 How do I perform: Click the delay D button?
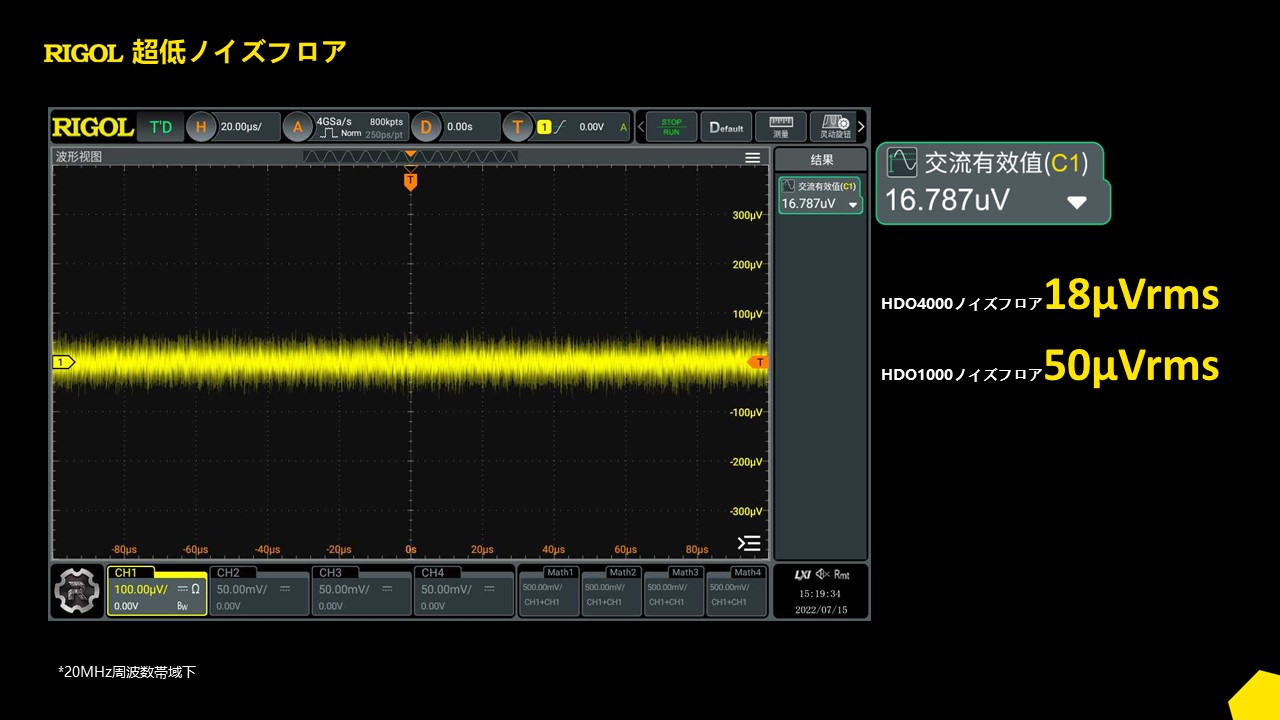point(426,127)
